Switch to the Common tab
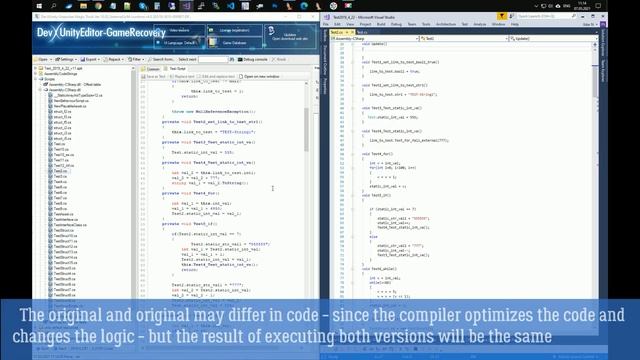The height and width of the screenshot is (360, 640). [151, 69]
